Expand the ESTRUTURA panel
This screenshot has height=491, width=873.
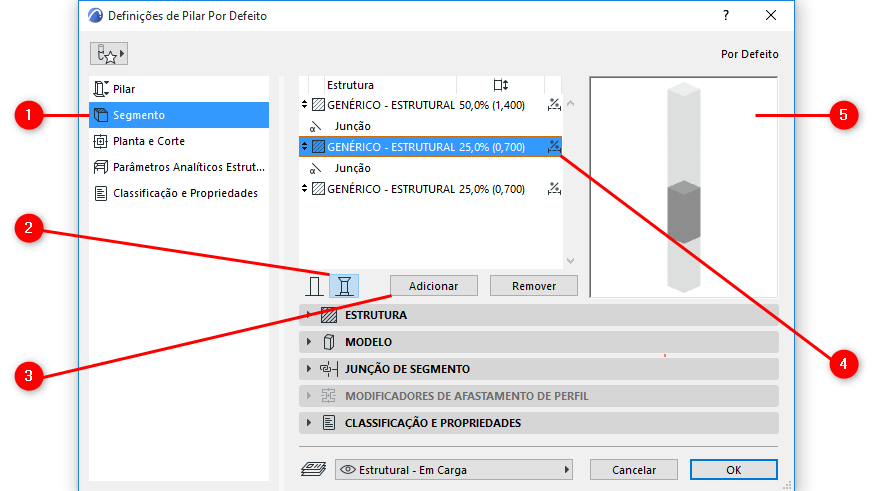coord(538,315)
